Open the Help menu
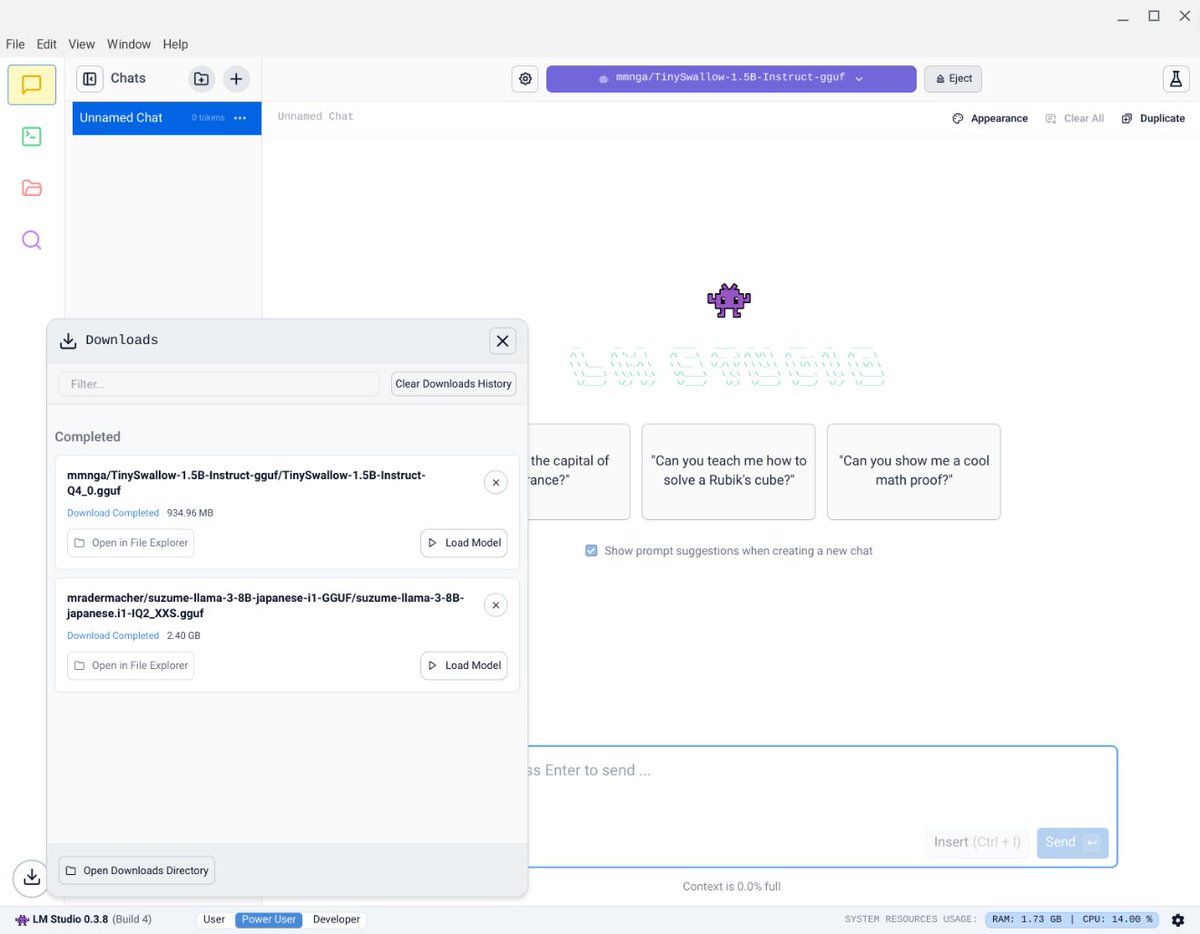The height and width of the screenshot is (934, 1200). [x=176, y=44]
